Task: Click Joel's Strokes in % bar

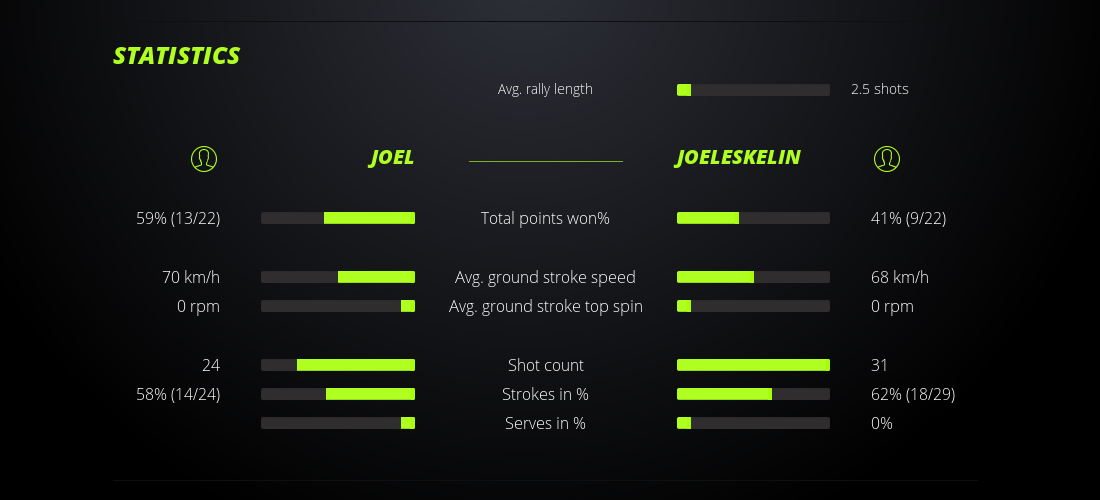Action: 338,394
